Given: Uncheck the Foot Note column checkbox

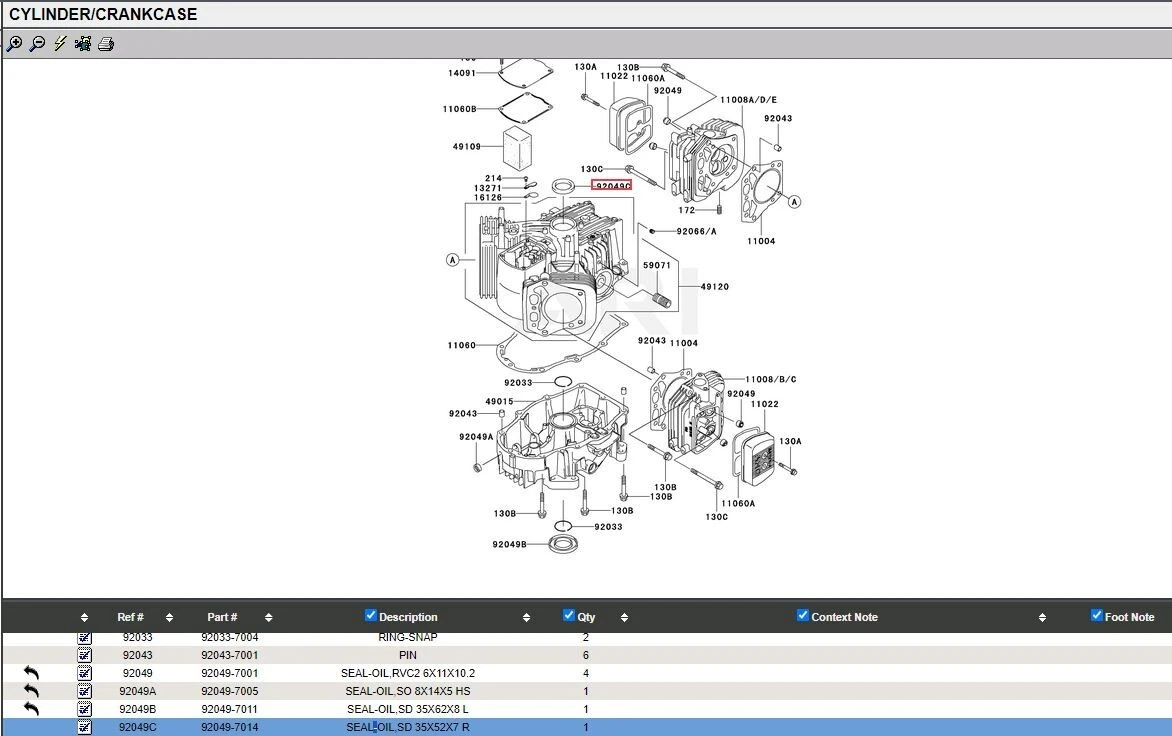Looking at the screenshot, I should pyautogui.click(x=1096, y=616).
